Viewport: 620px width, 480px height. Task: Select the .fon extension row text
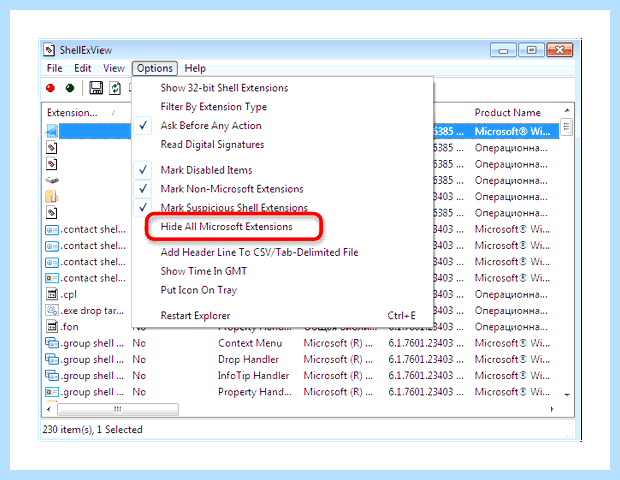(x=69, y=327)
